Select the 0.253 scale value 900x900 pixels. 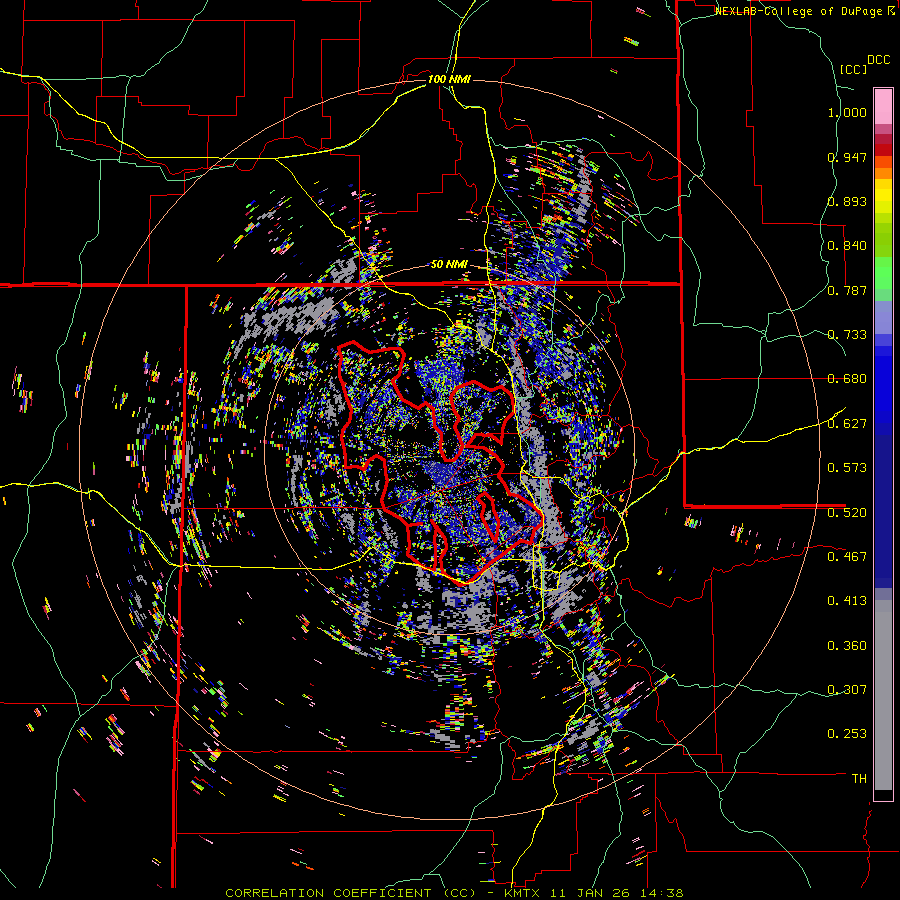tap(847, 734)
